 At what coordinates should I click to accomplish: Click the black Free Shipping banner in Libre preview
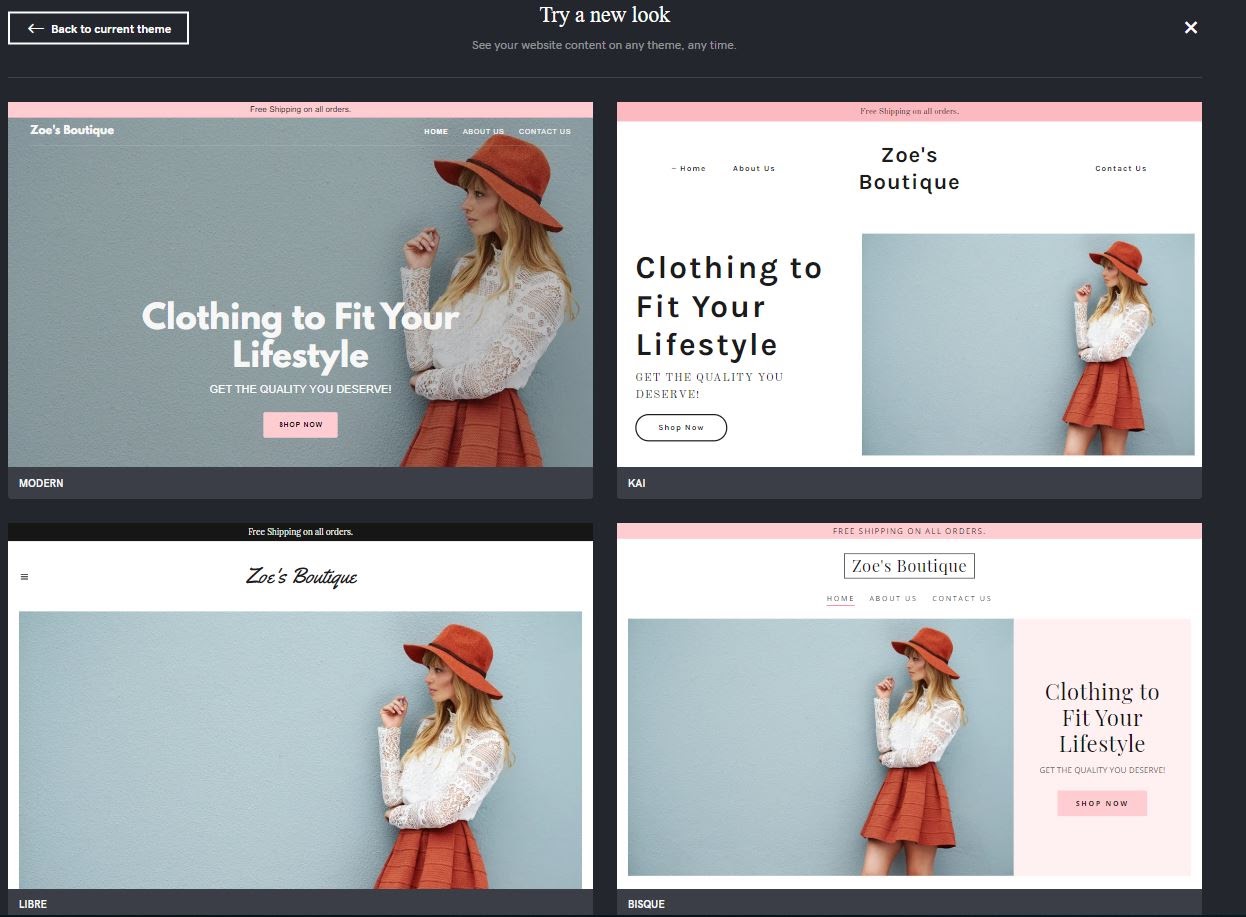click(x=300, y=532)
